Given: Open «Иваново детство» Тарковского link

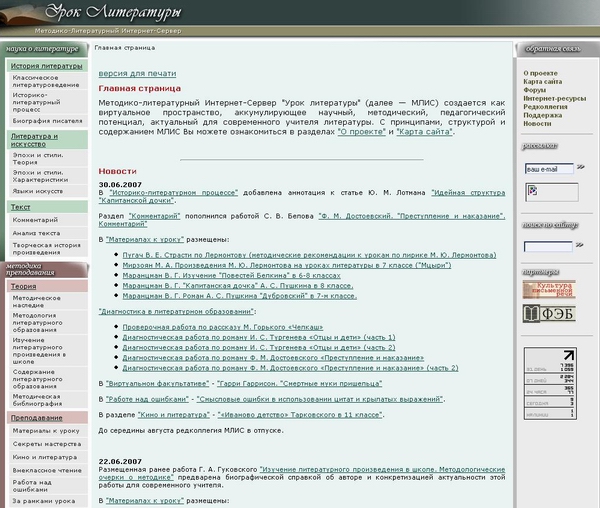Looking at the screenshot, I should click(x=300, y=415).
